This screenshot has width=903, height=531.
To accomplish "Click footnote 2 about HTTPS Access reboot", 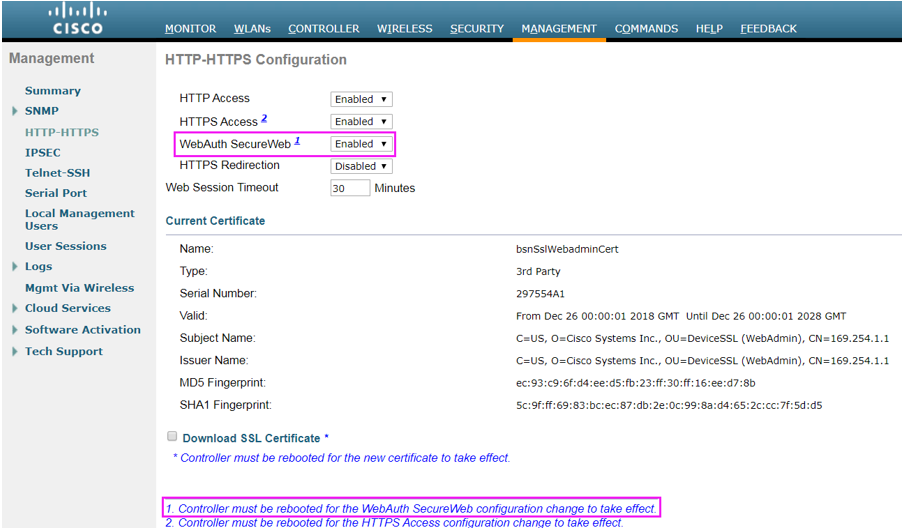I will point(394,522).
